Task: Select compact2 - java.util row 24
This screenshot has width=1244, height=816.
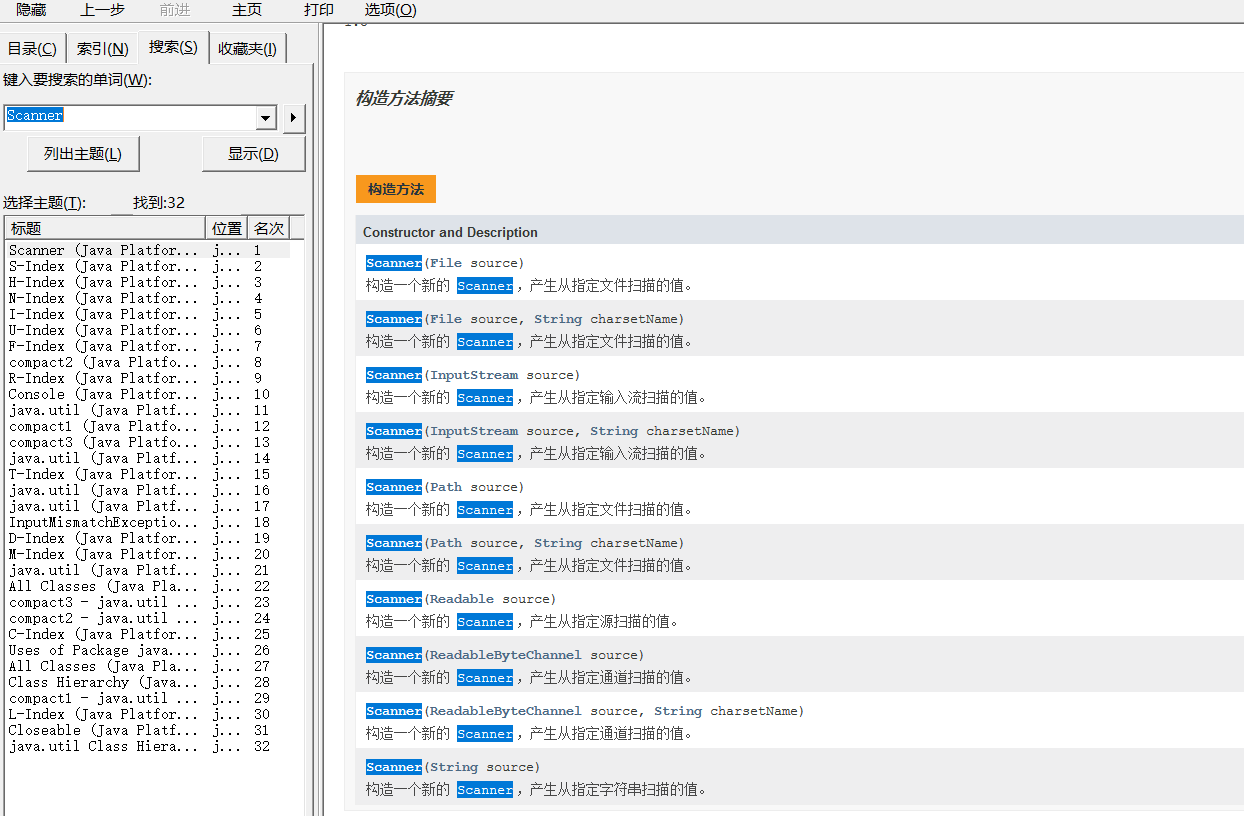Action: coord(148,618)
